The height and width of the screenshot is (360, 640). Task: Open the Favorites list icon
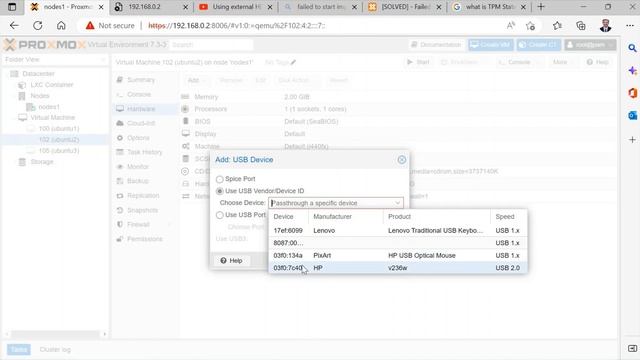[x=558, y=25]
